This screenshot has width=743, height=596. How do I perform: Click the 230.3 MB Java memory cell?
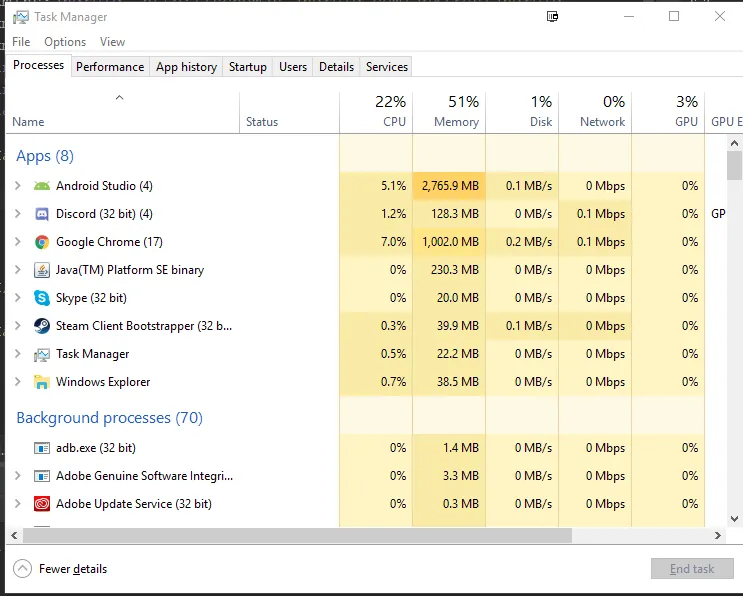click(x=449, y=270)
